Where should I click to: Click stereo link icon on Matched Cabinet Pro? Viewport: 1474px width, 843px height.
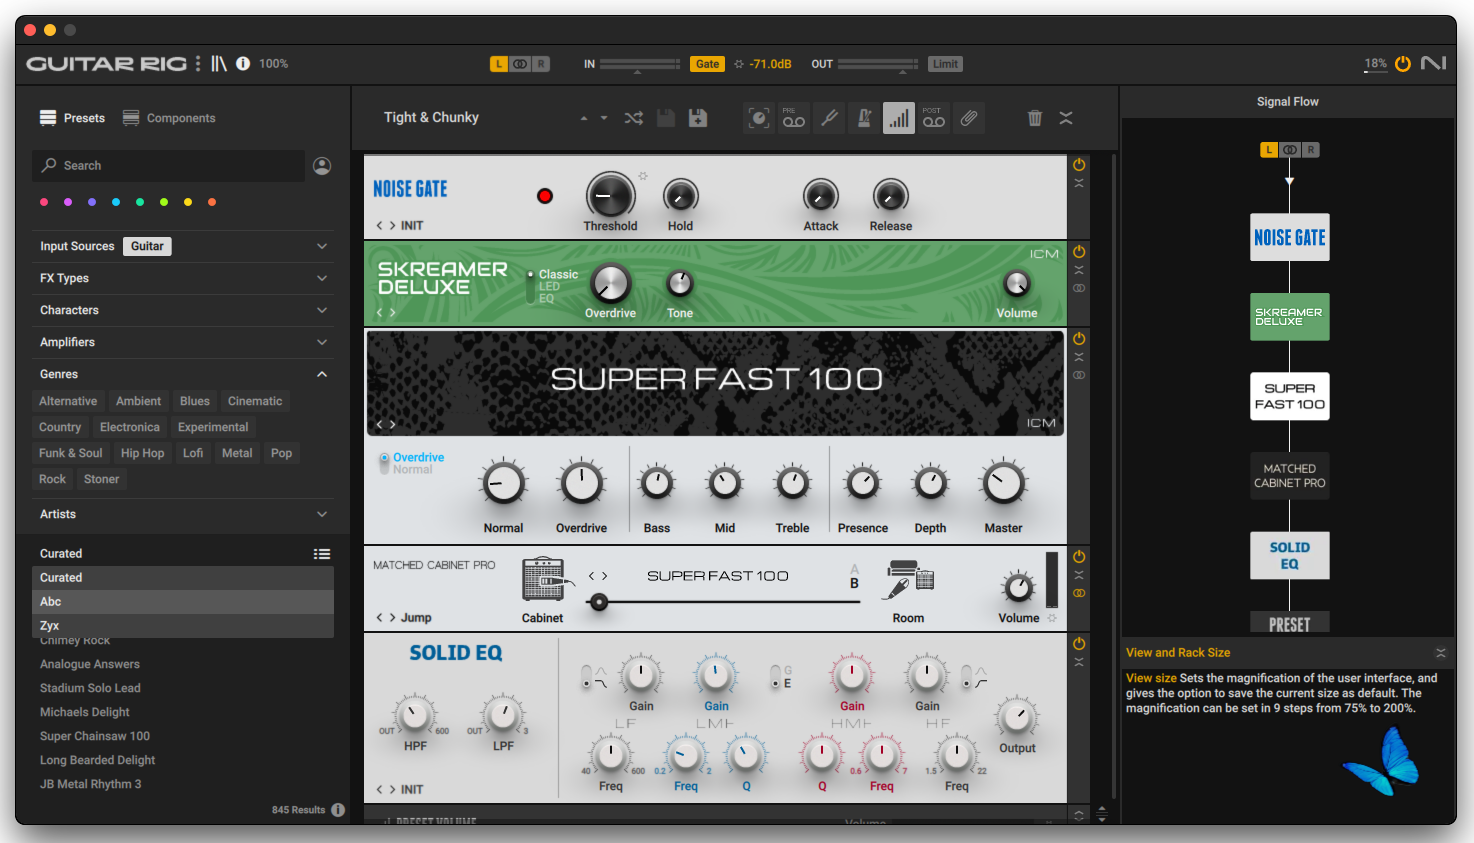click(x=1079, y=594)
